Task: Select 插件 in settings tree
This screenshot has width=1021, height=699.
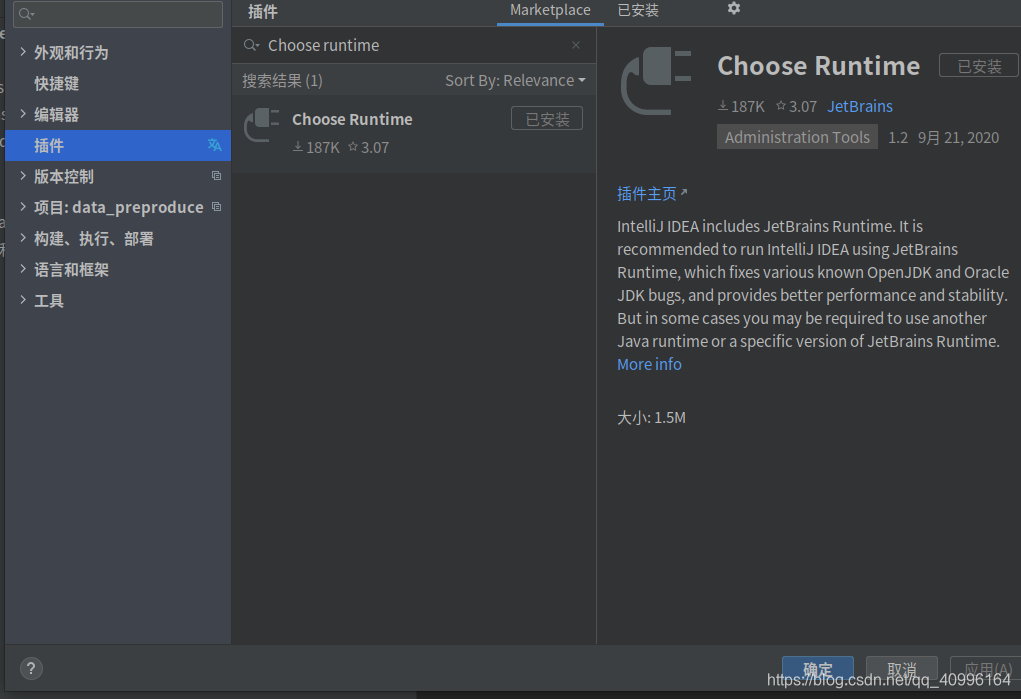Action: click(x=118, y=145)
